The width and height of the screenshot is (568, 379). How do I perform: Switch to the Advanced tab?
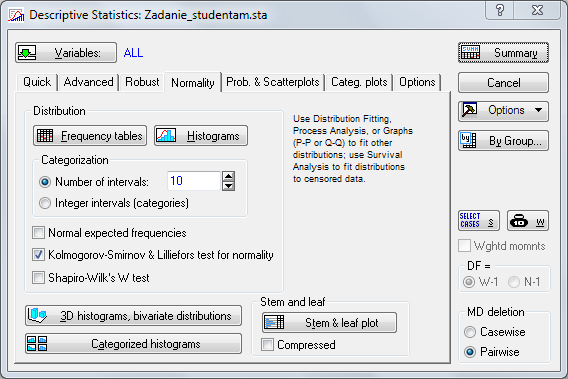pos(88,82)
